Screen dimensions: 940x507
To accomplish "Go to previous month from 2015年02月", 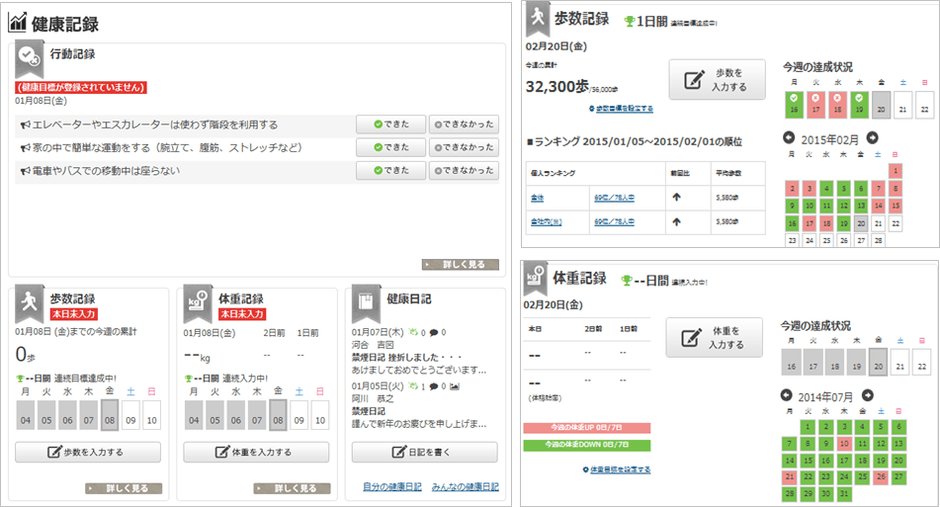I will [x=789, y=138].
